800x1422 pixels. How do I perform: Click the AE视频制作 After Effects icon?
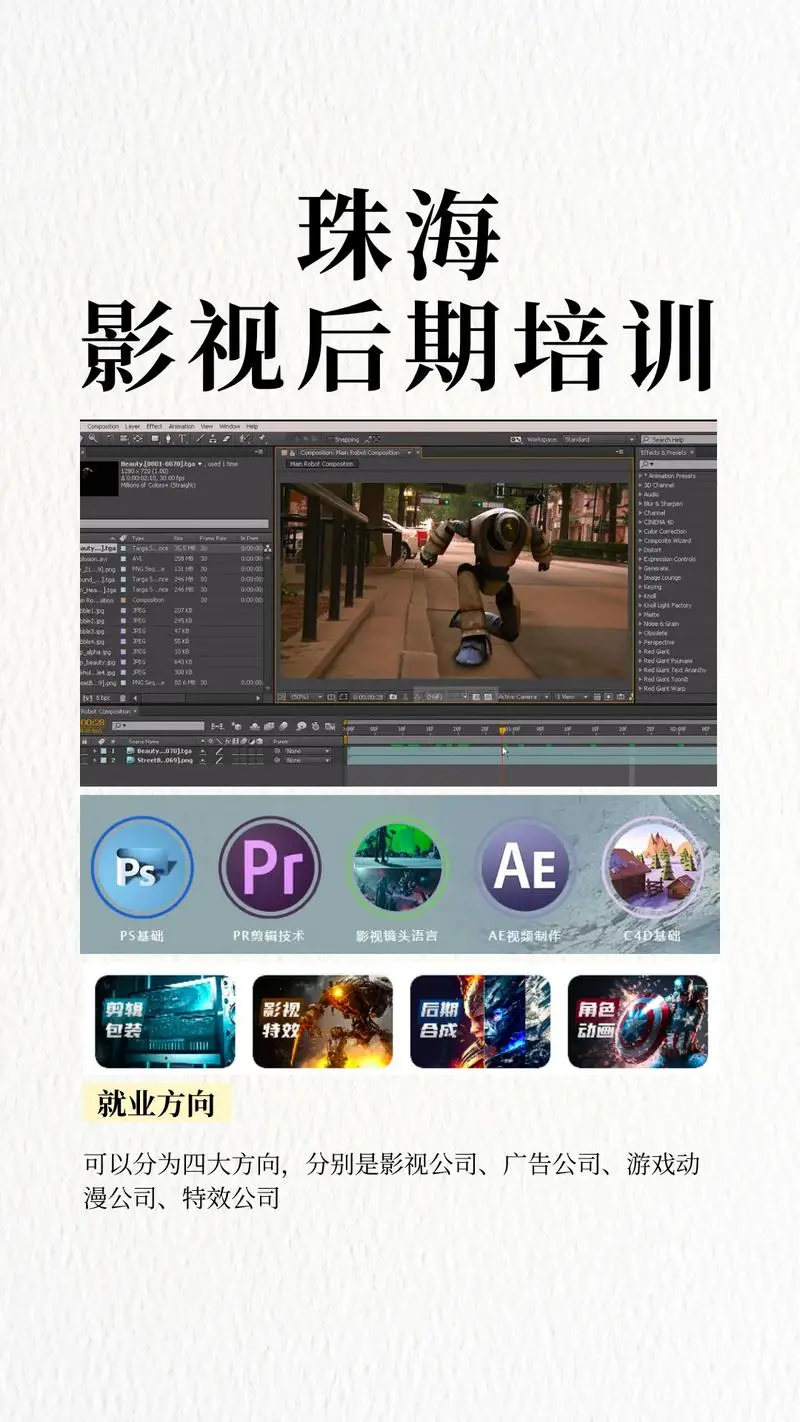[524, 866]
